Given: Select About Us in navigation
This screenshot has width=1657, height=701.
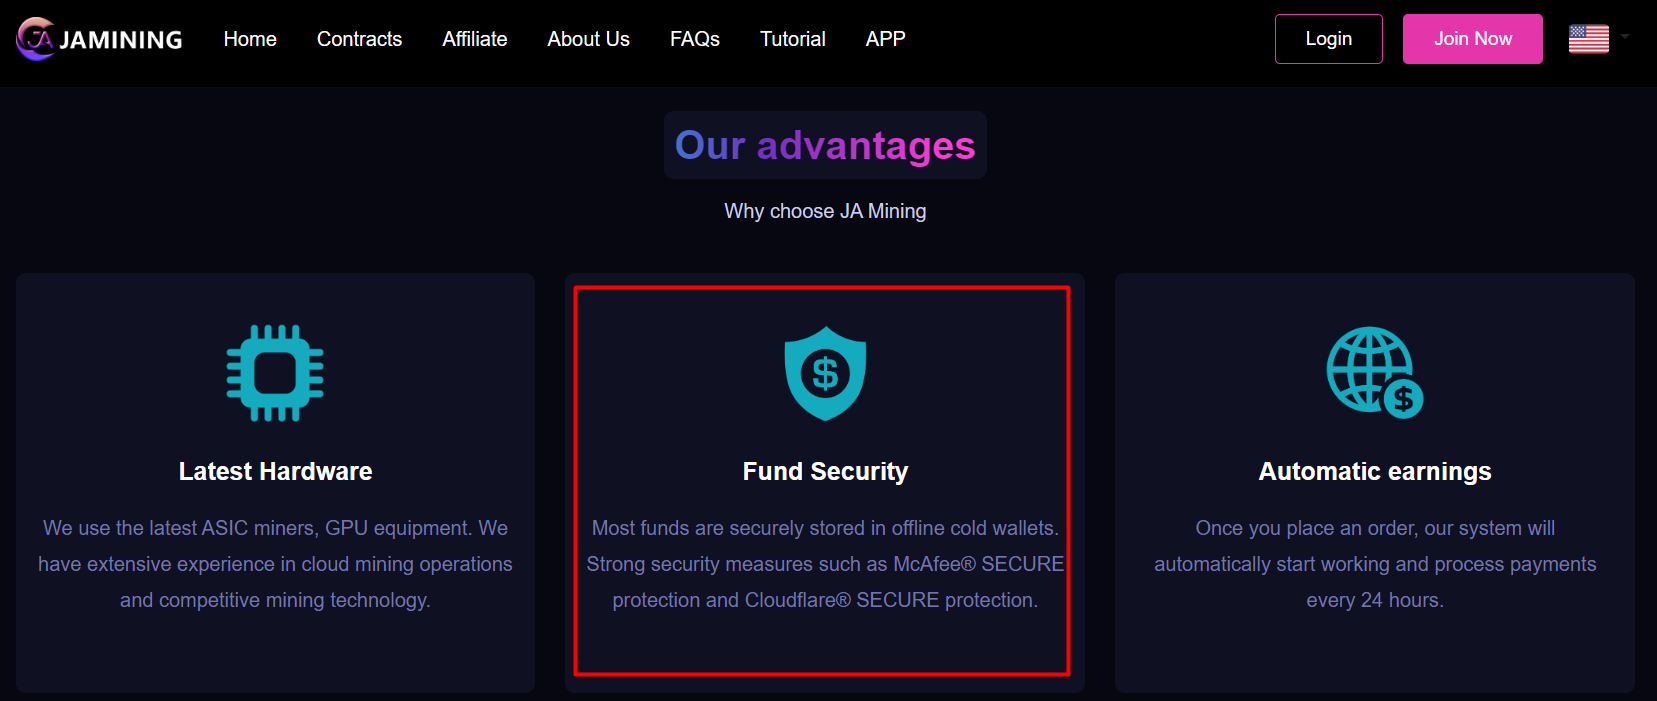Looking at the screenshot, I should click(588, 39).
